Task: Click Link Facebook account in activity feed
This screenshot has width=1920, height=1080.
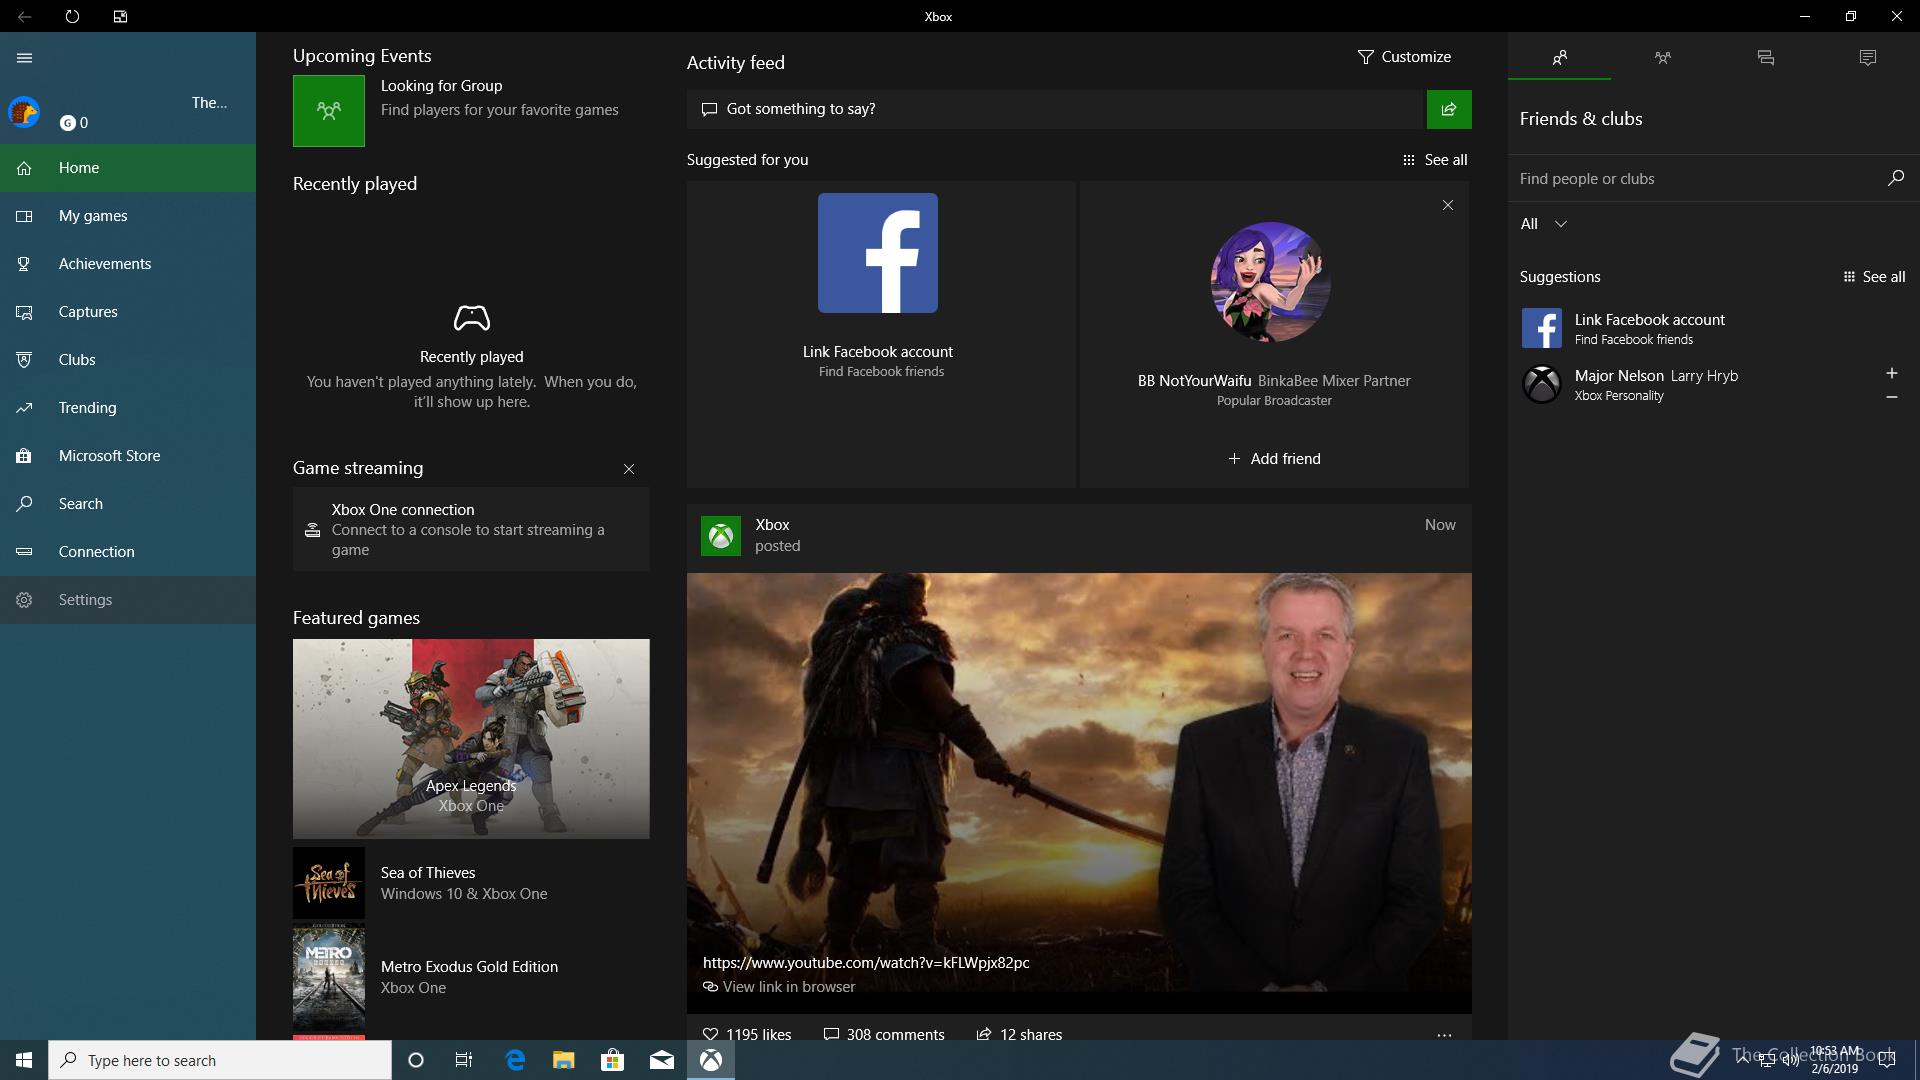Action: point(878,352)
